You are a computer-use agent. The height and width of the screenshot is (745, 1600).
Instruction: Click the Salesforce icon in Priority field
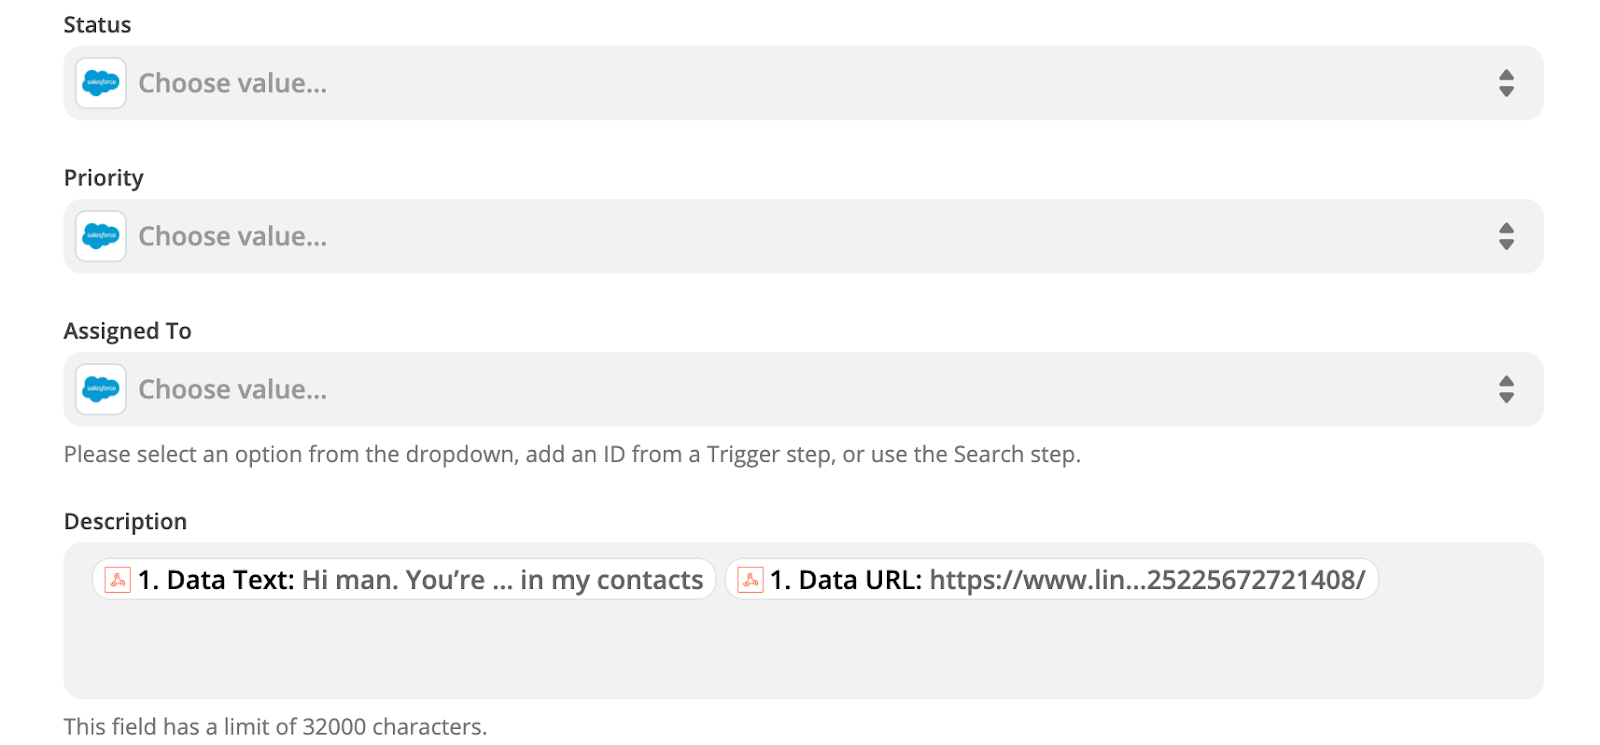point(101,236)
